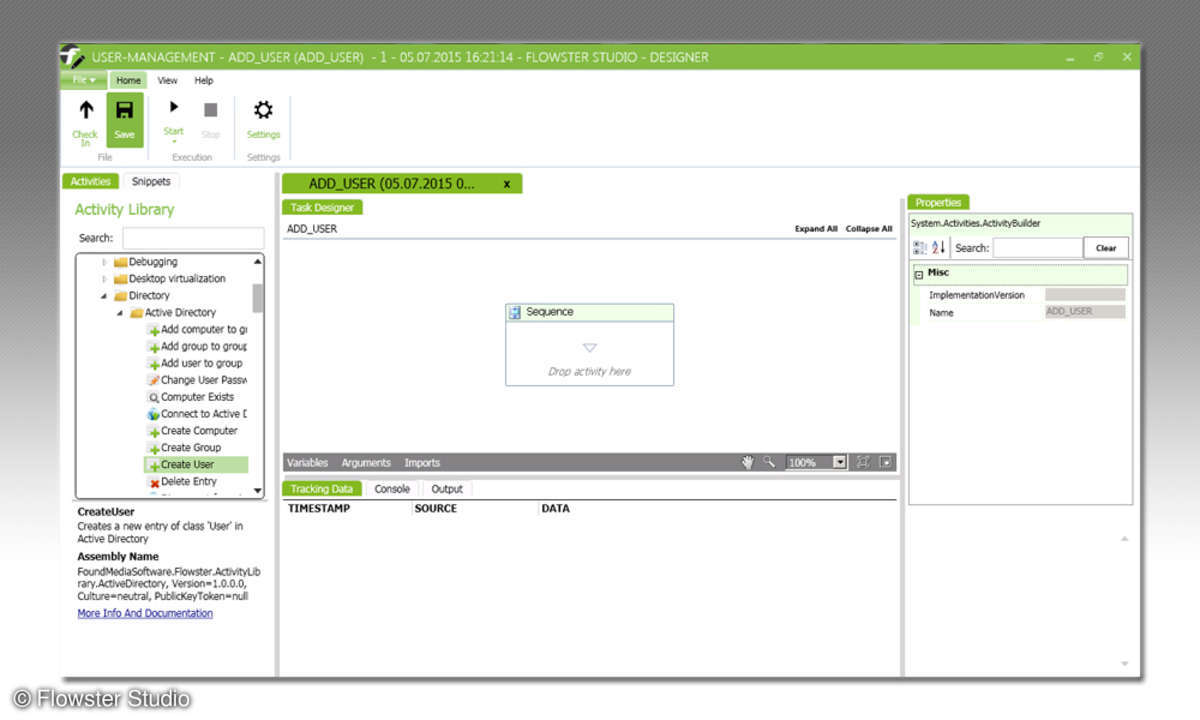Screen dimensions: 1200x720
Task: Click the ImplementationVersion value field
Action: [1085, 295]
